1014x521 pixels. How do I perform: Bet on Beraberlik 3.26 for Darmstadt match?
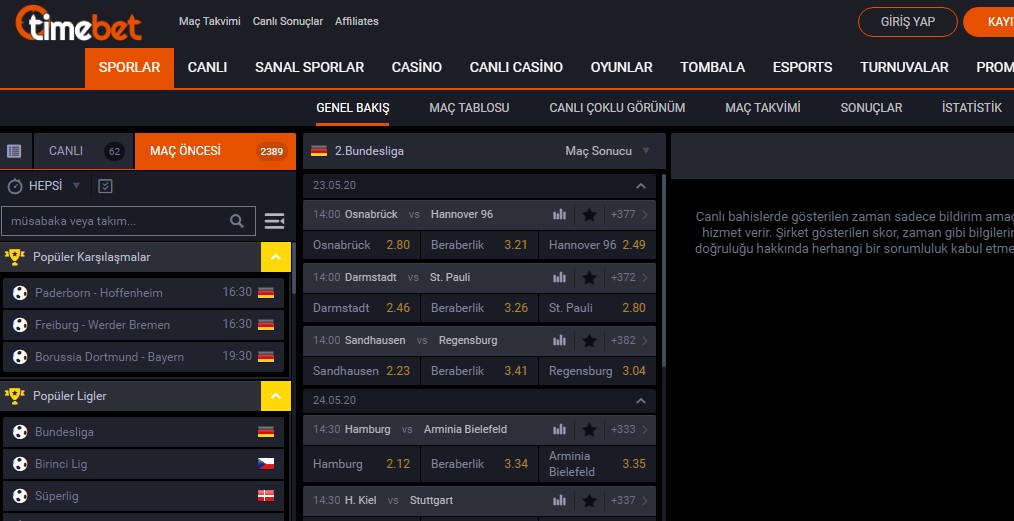coord(479,308)
